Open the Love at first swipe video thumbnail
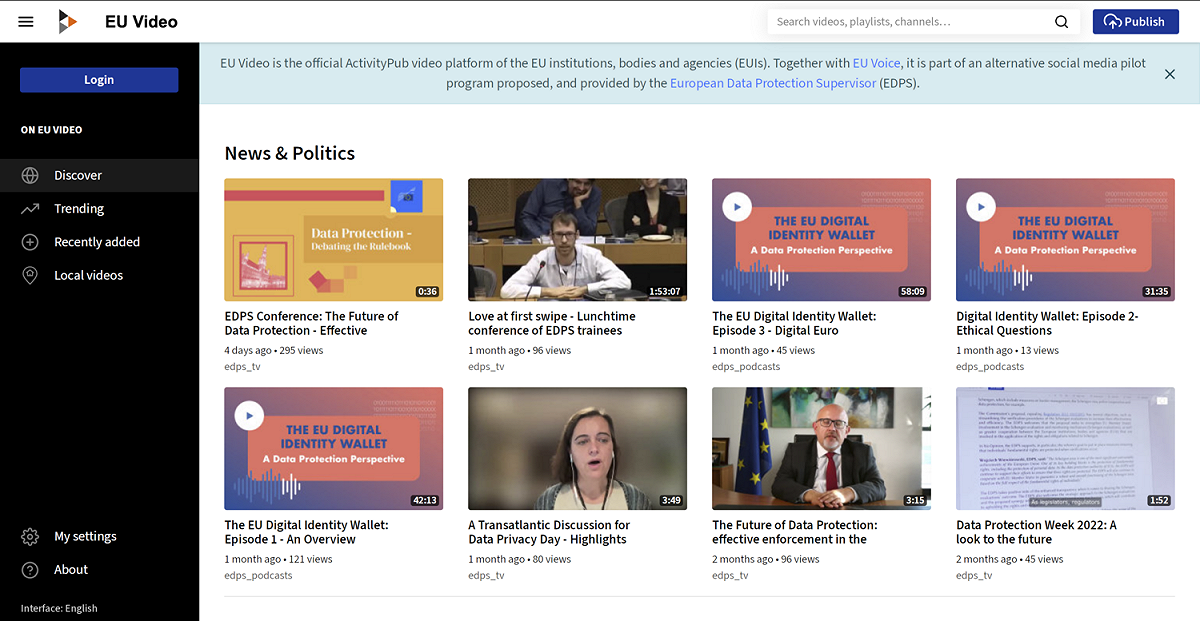 [577, 240]
